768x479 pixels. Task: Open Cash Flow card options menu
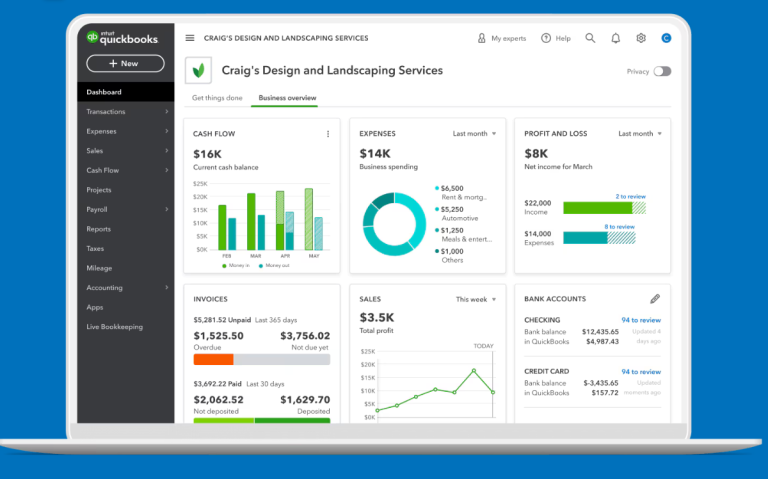[x=328, y=134]
